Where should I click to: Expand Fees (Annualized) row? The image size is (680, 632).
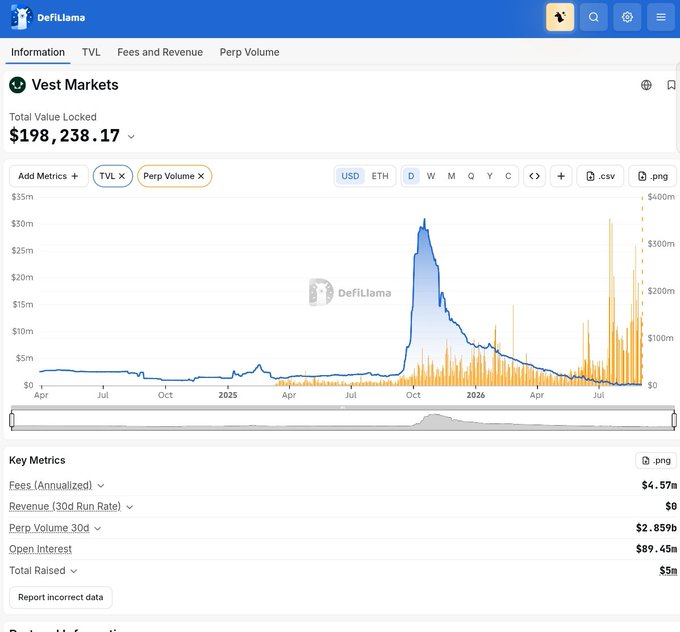[101, 486]
